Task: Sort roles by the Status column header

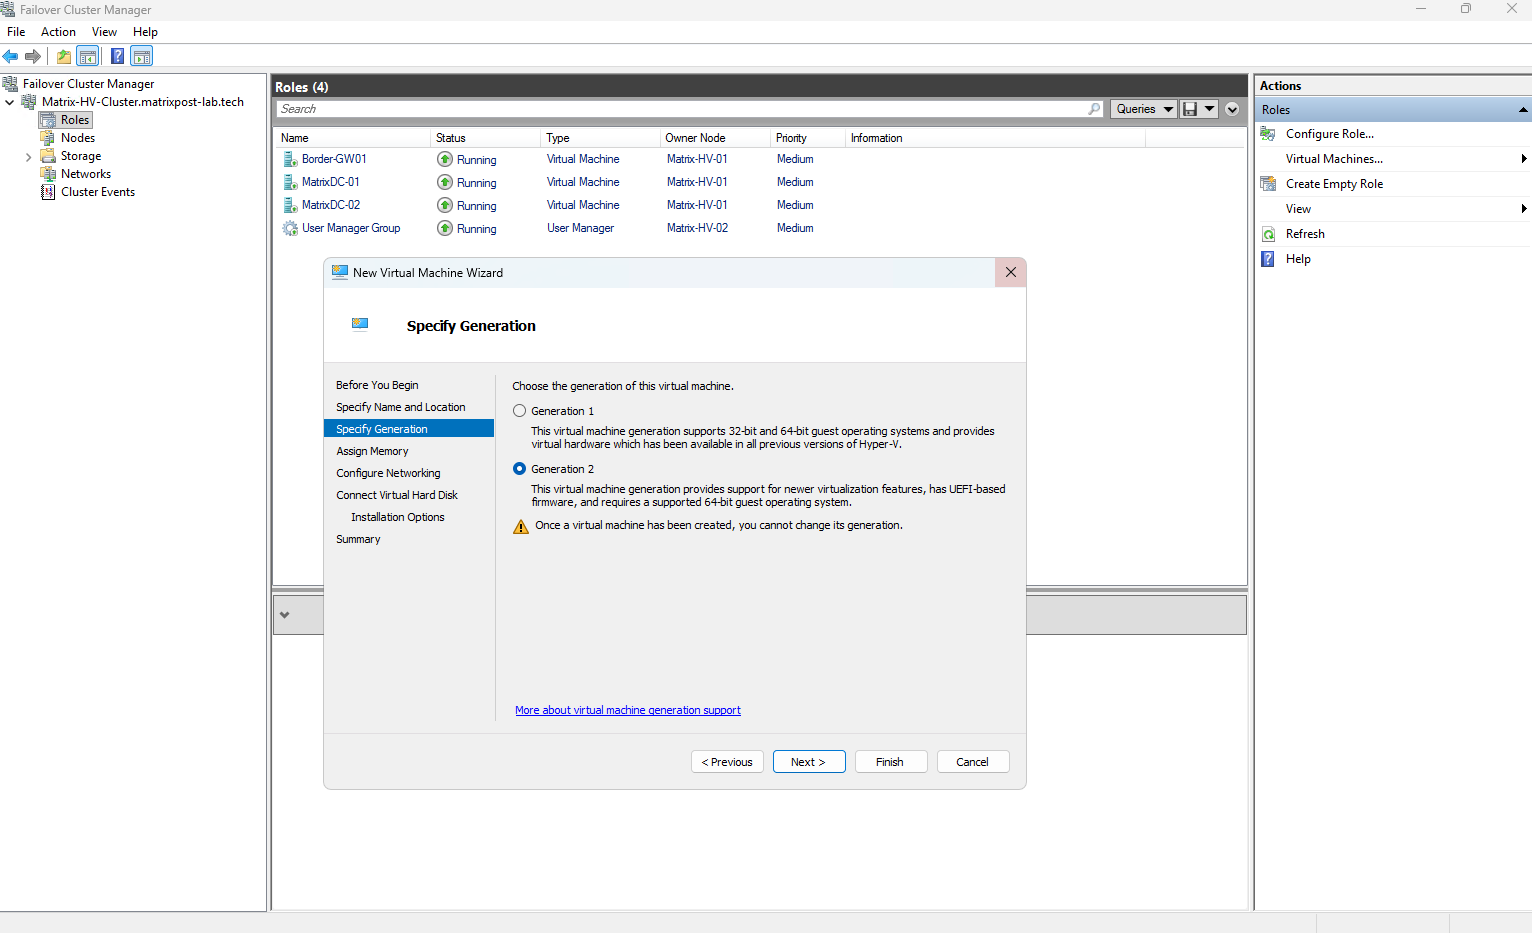Action: pyautogui.click(x=485, y=138)
